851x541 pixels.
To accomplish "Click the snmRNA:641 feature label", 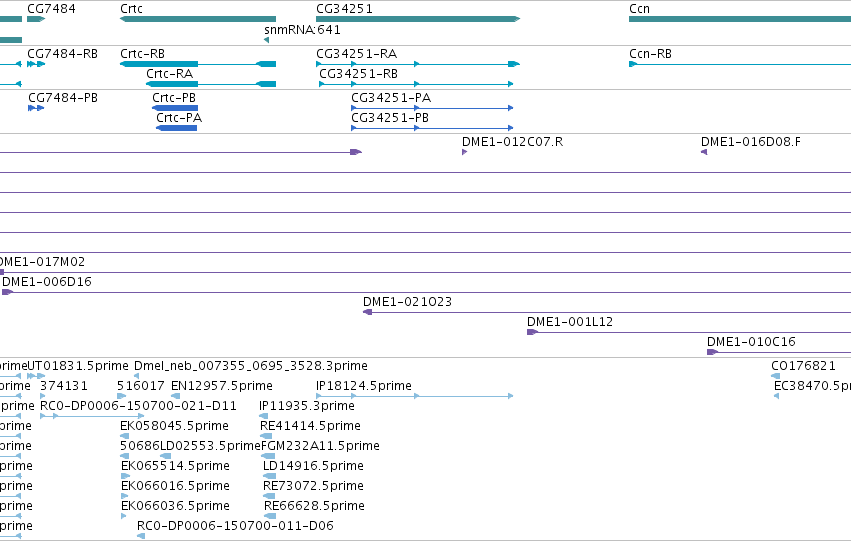I will [x=302, y=30].
